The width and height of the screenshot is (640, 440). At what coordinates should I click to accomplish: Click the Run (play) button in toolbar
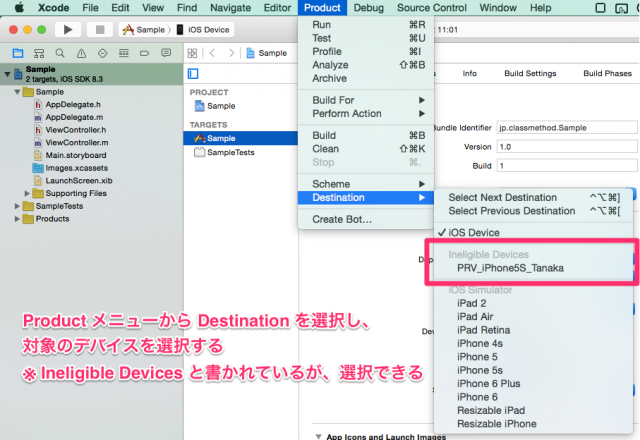pyautogui.click(x=68, y=29)
